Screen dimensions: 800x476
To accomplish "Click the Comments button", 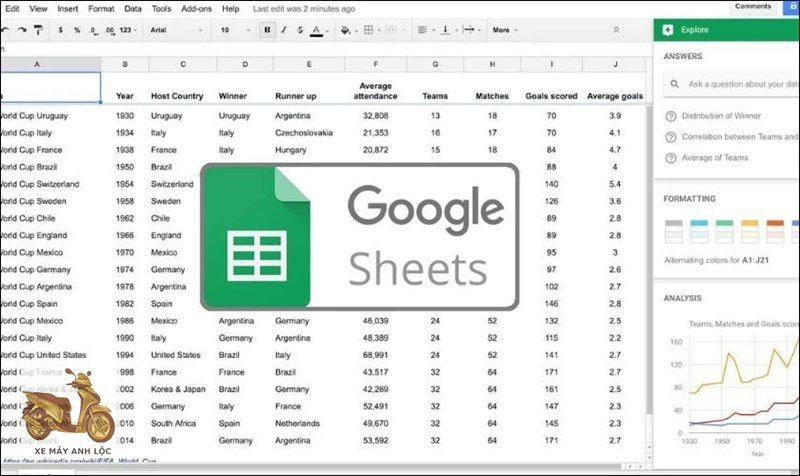I will pyautogui.click(x=753, y=7).
